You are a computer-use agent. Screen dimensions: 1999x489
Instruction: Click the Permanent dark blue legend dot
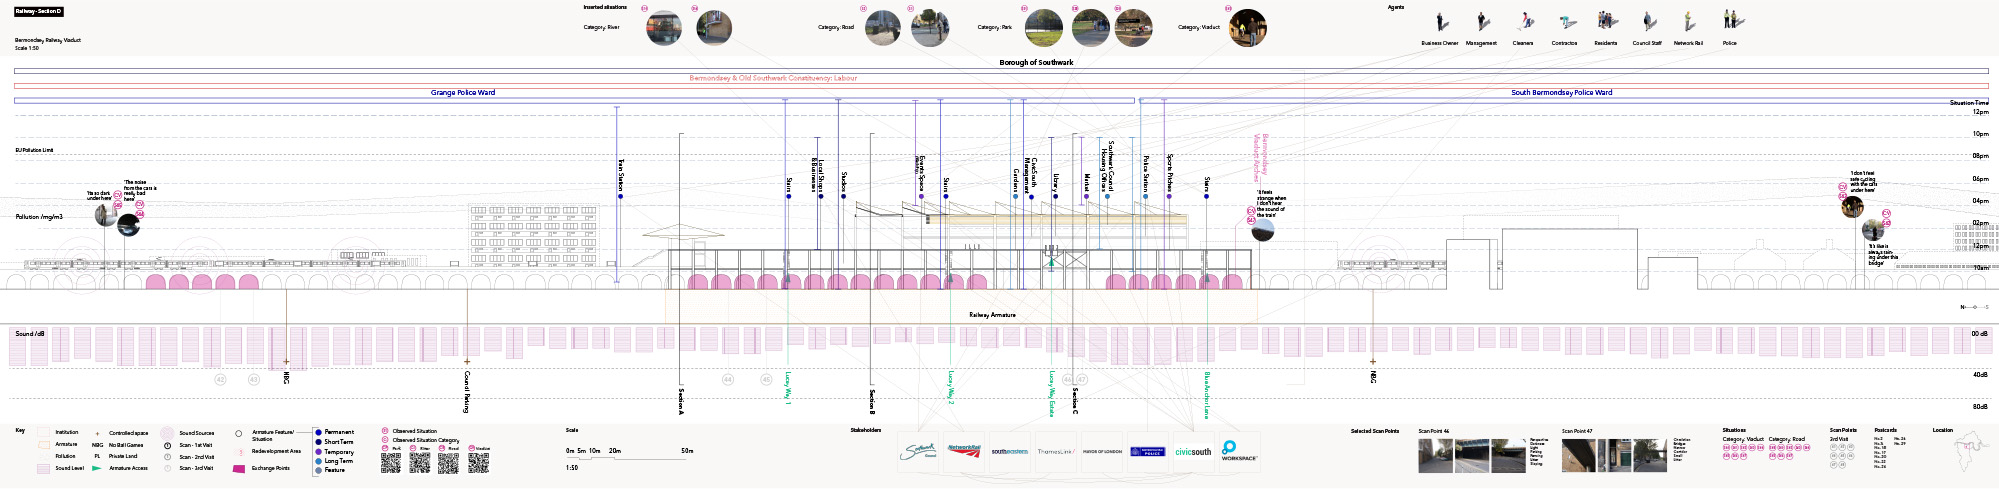coord(318,432)
